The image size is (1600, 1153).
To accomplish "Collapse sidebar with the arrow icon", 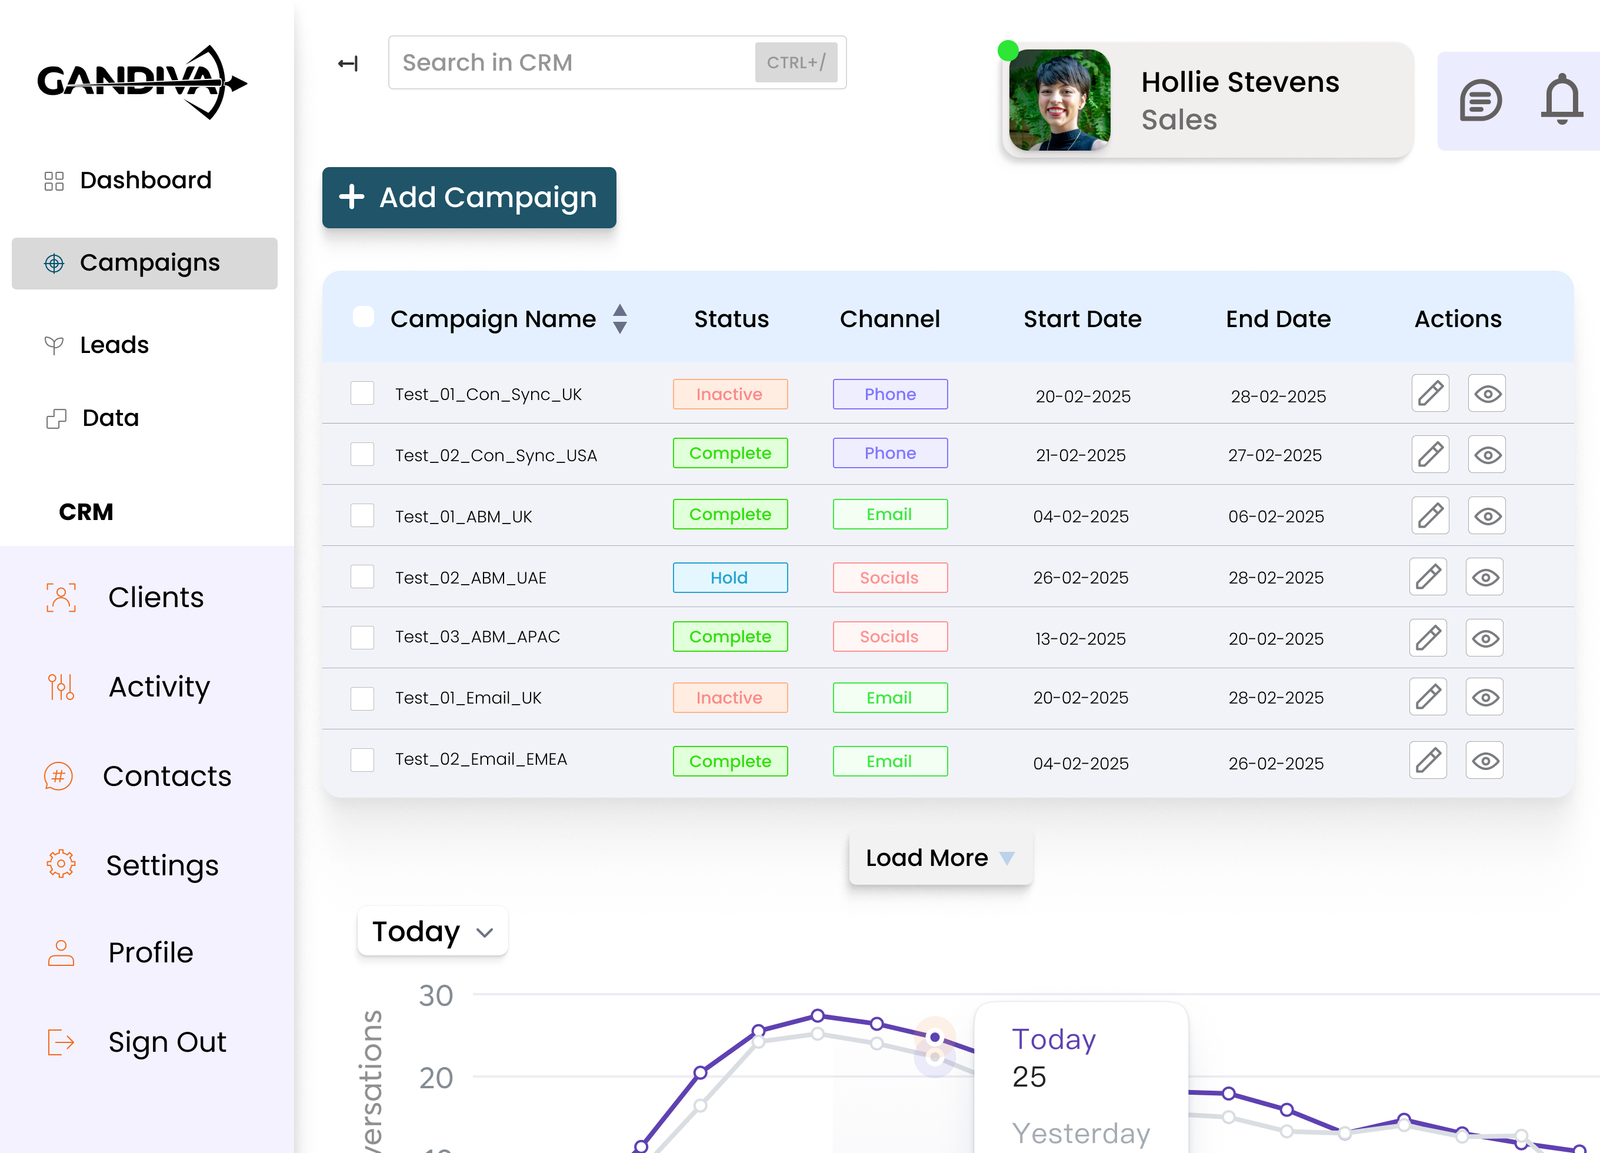I will pyautogui.click(x=348, y=64).
